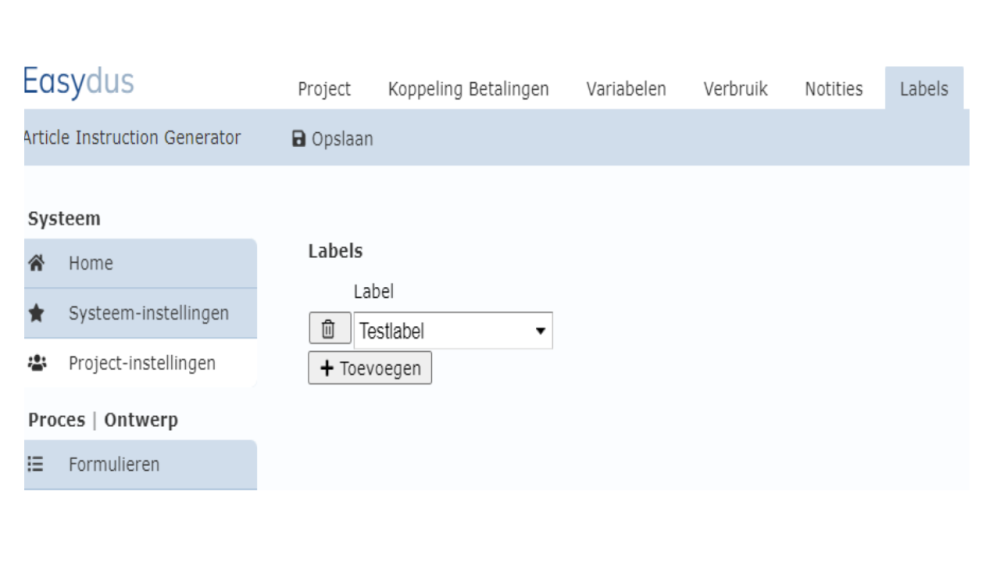
Task: Click Article Instruction Generator title
Action: (132, 138)
